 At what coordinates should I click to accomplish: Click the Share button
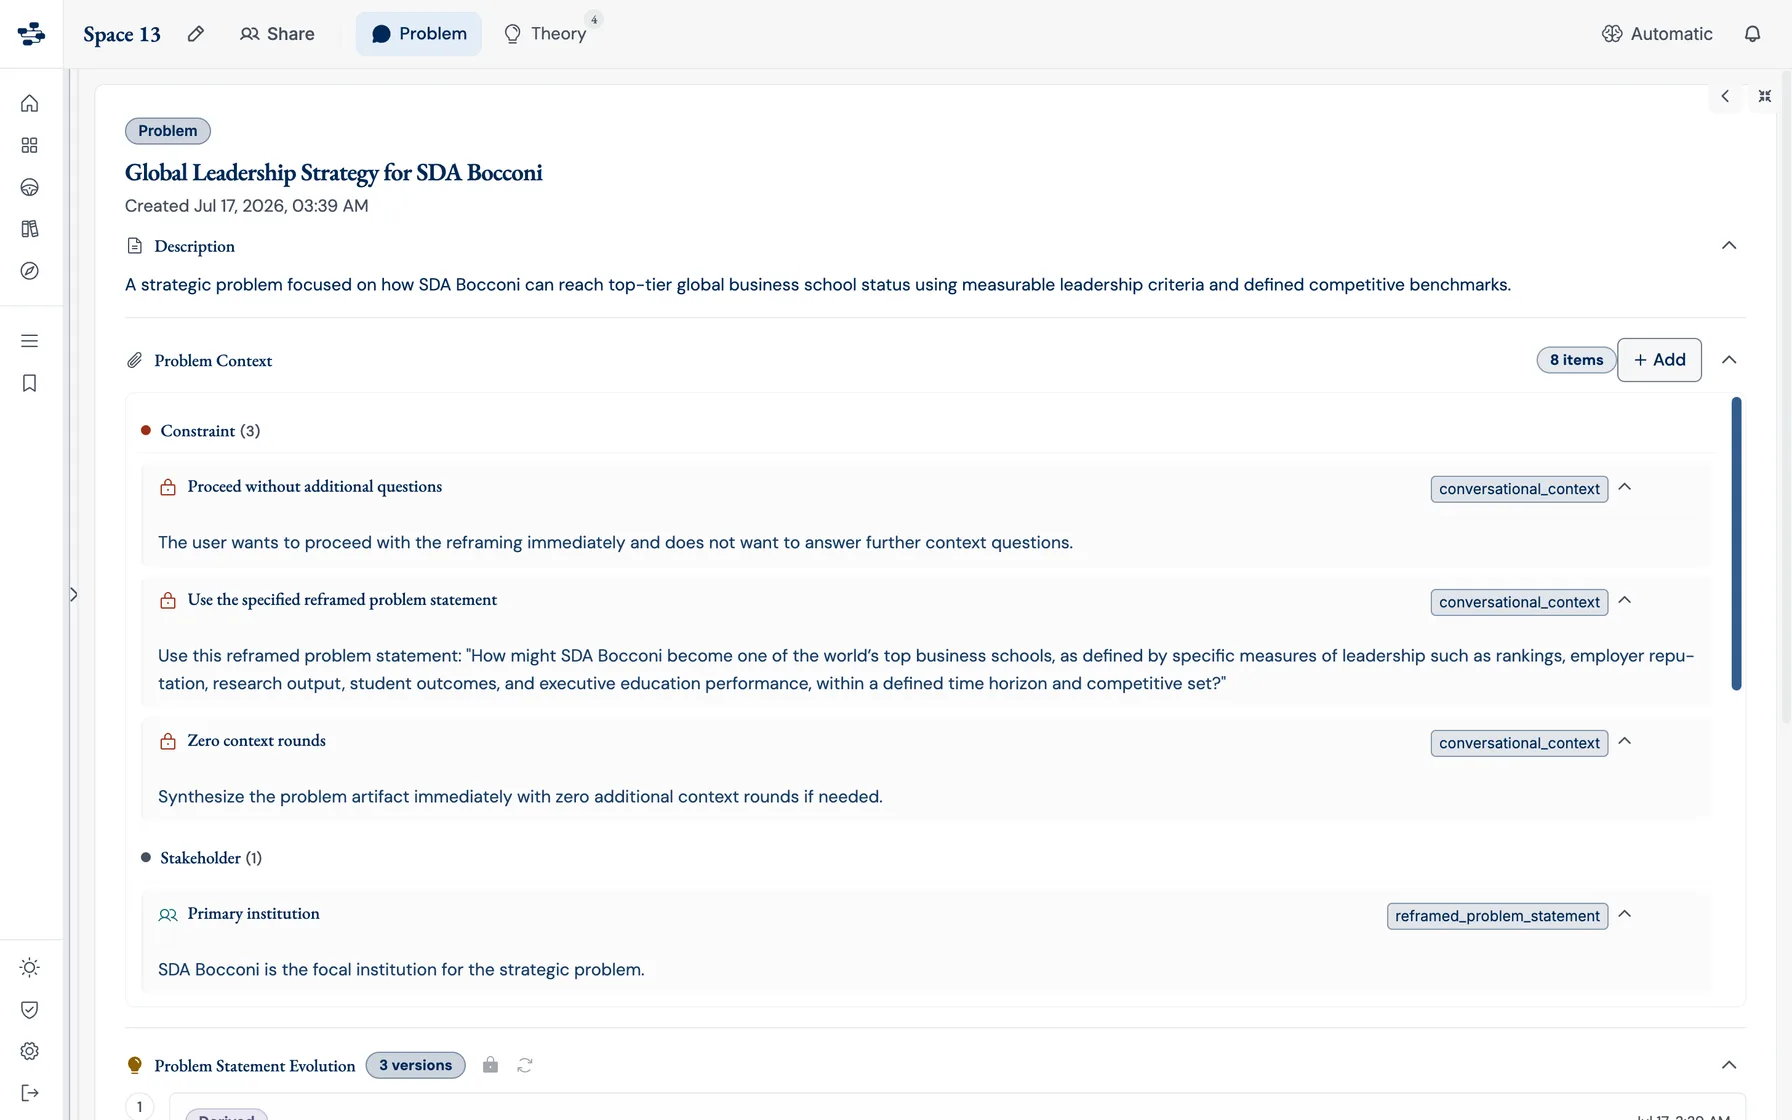coord(277,34)
